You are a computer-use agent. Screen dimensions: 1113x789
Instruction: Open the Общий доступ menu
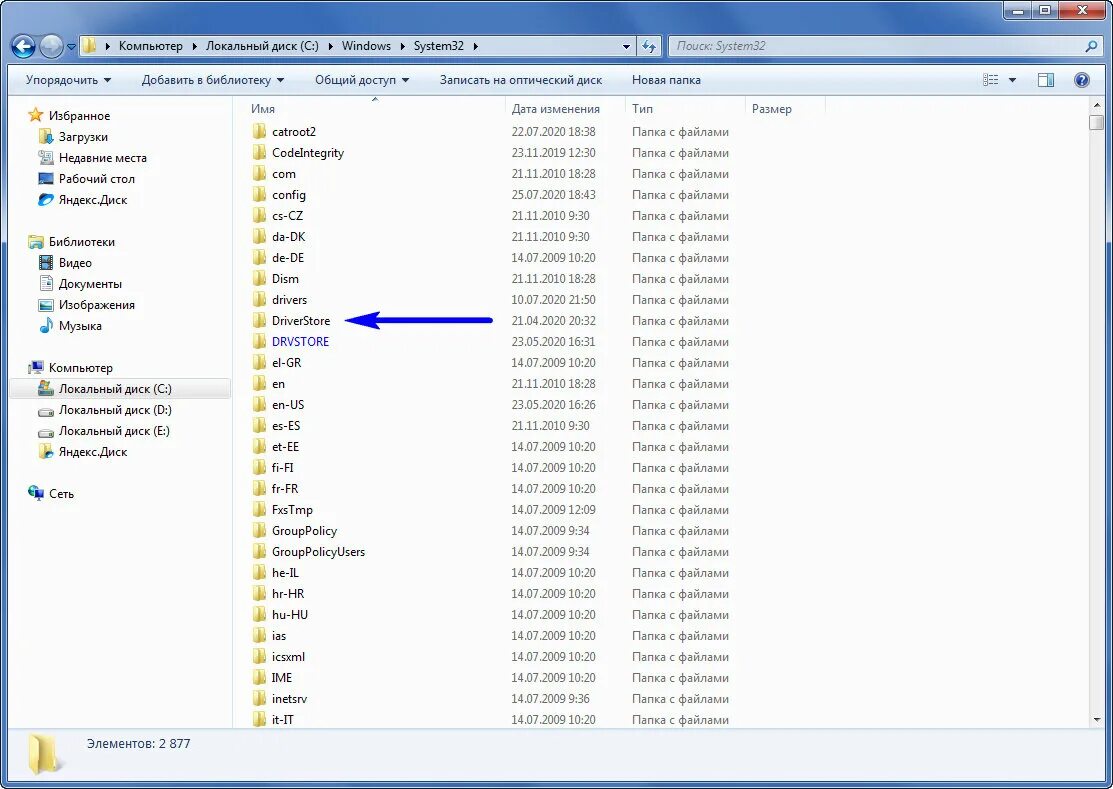pos(362,80)
